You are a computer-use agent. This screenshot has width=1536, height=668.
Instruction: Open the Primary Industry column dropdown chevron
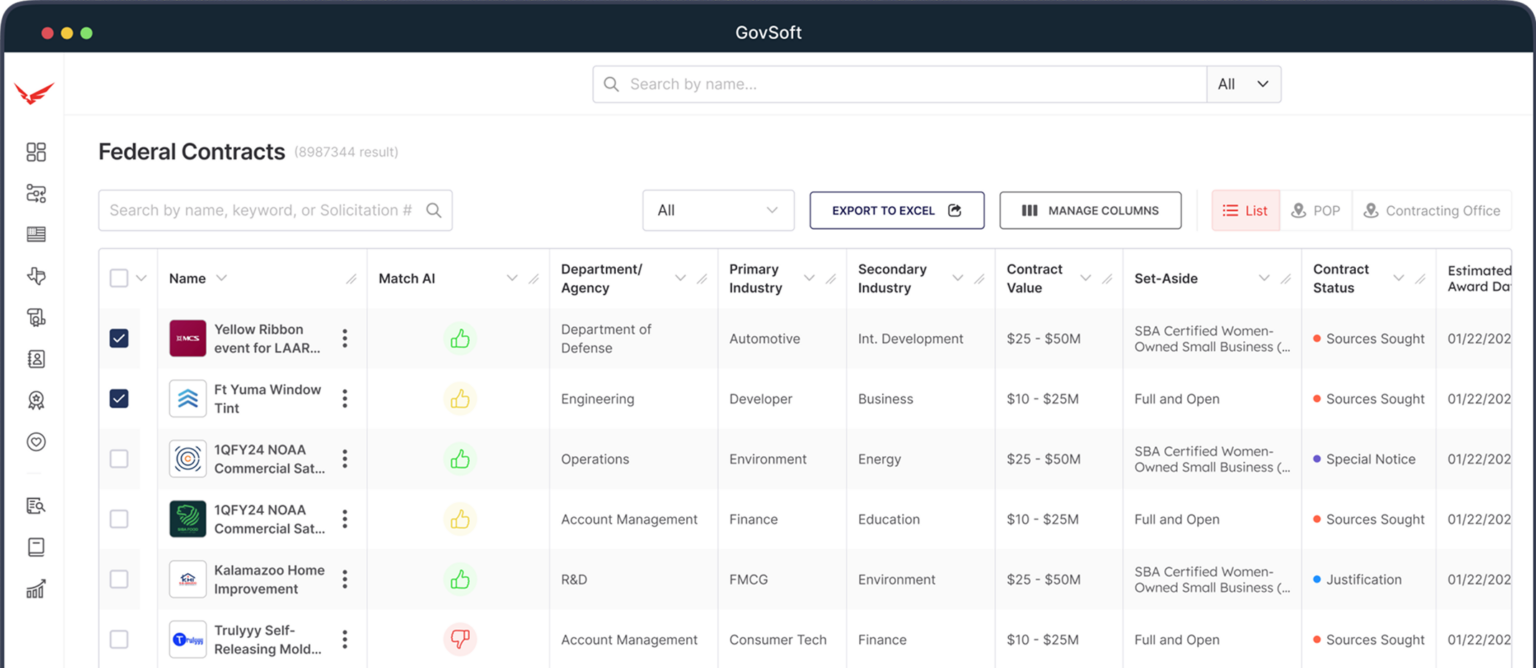pos(809,278)
